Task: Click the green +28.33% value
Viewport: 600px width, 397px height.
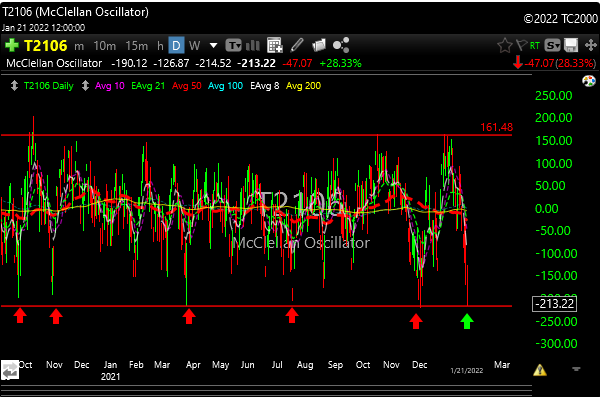Action: pos(341,63)
